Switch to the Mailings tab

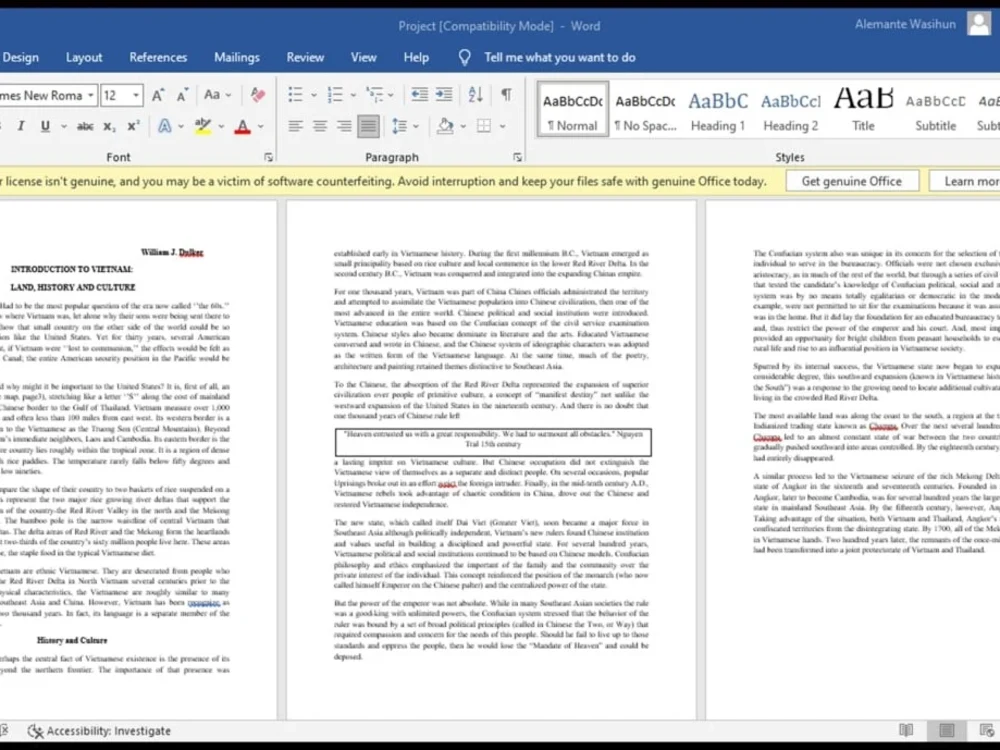click(x=237, y=57)
